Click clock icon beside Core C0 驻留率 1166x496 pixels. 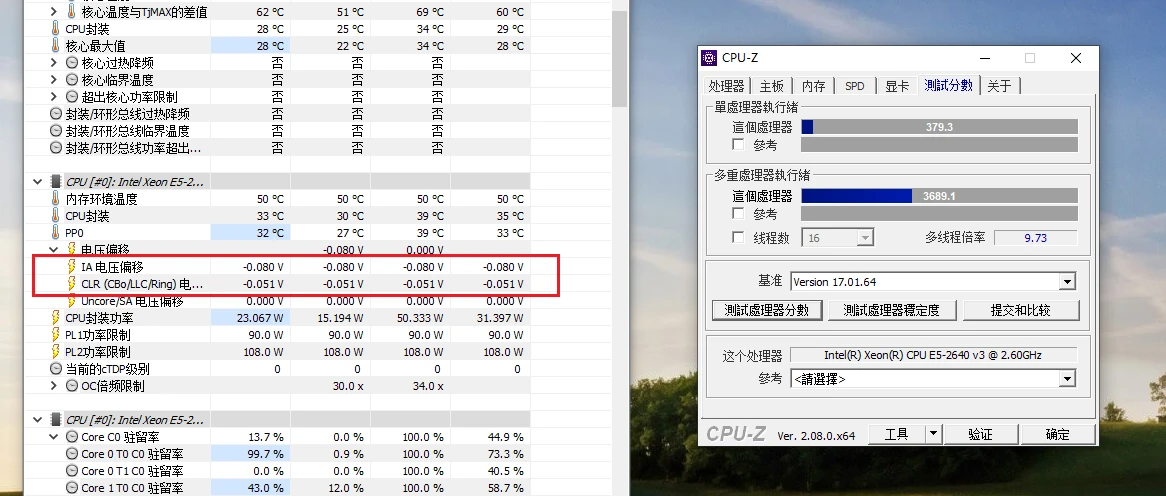pyautogui.click(x=71, y=437)
